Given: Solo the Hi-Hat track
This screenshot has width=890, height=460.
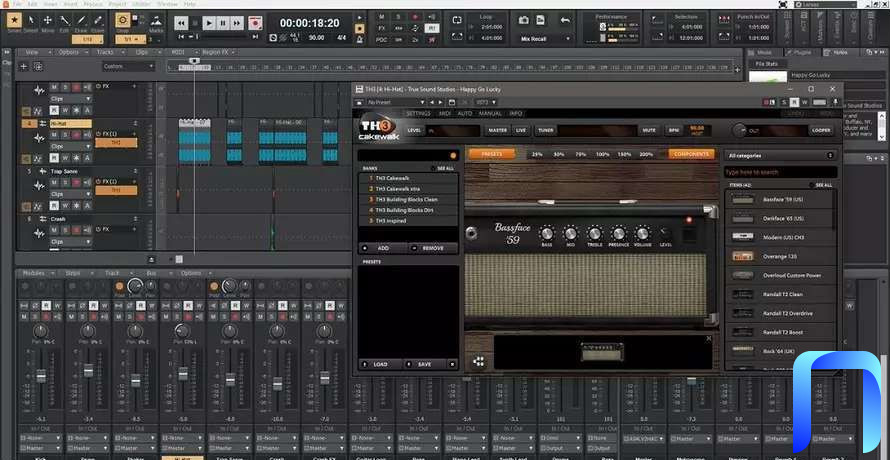Looking at the screenshot, I should coord(65,135).
